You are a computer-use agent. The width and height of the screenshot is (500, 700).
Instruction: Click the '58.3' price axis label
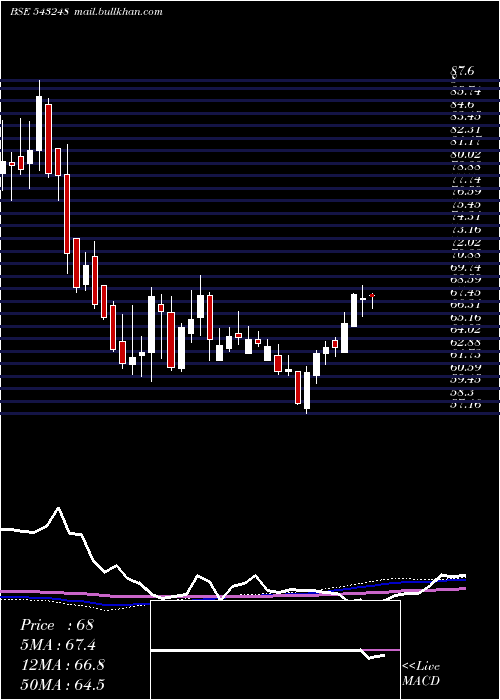(462, 392)
